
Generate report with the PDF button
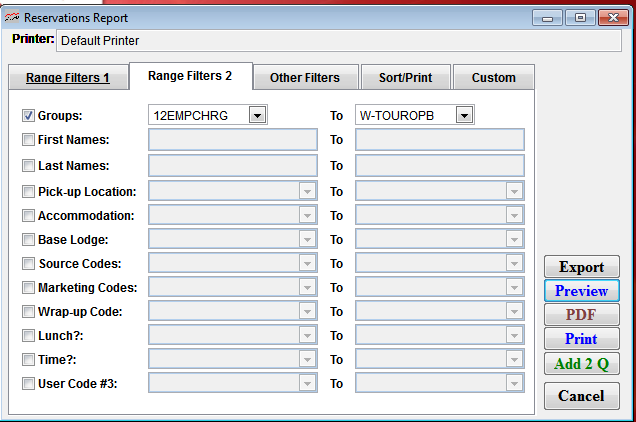tap(582, 314)
